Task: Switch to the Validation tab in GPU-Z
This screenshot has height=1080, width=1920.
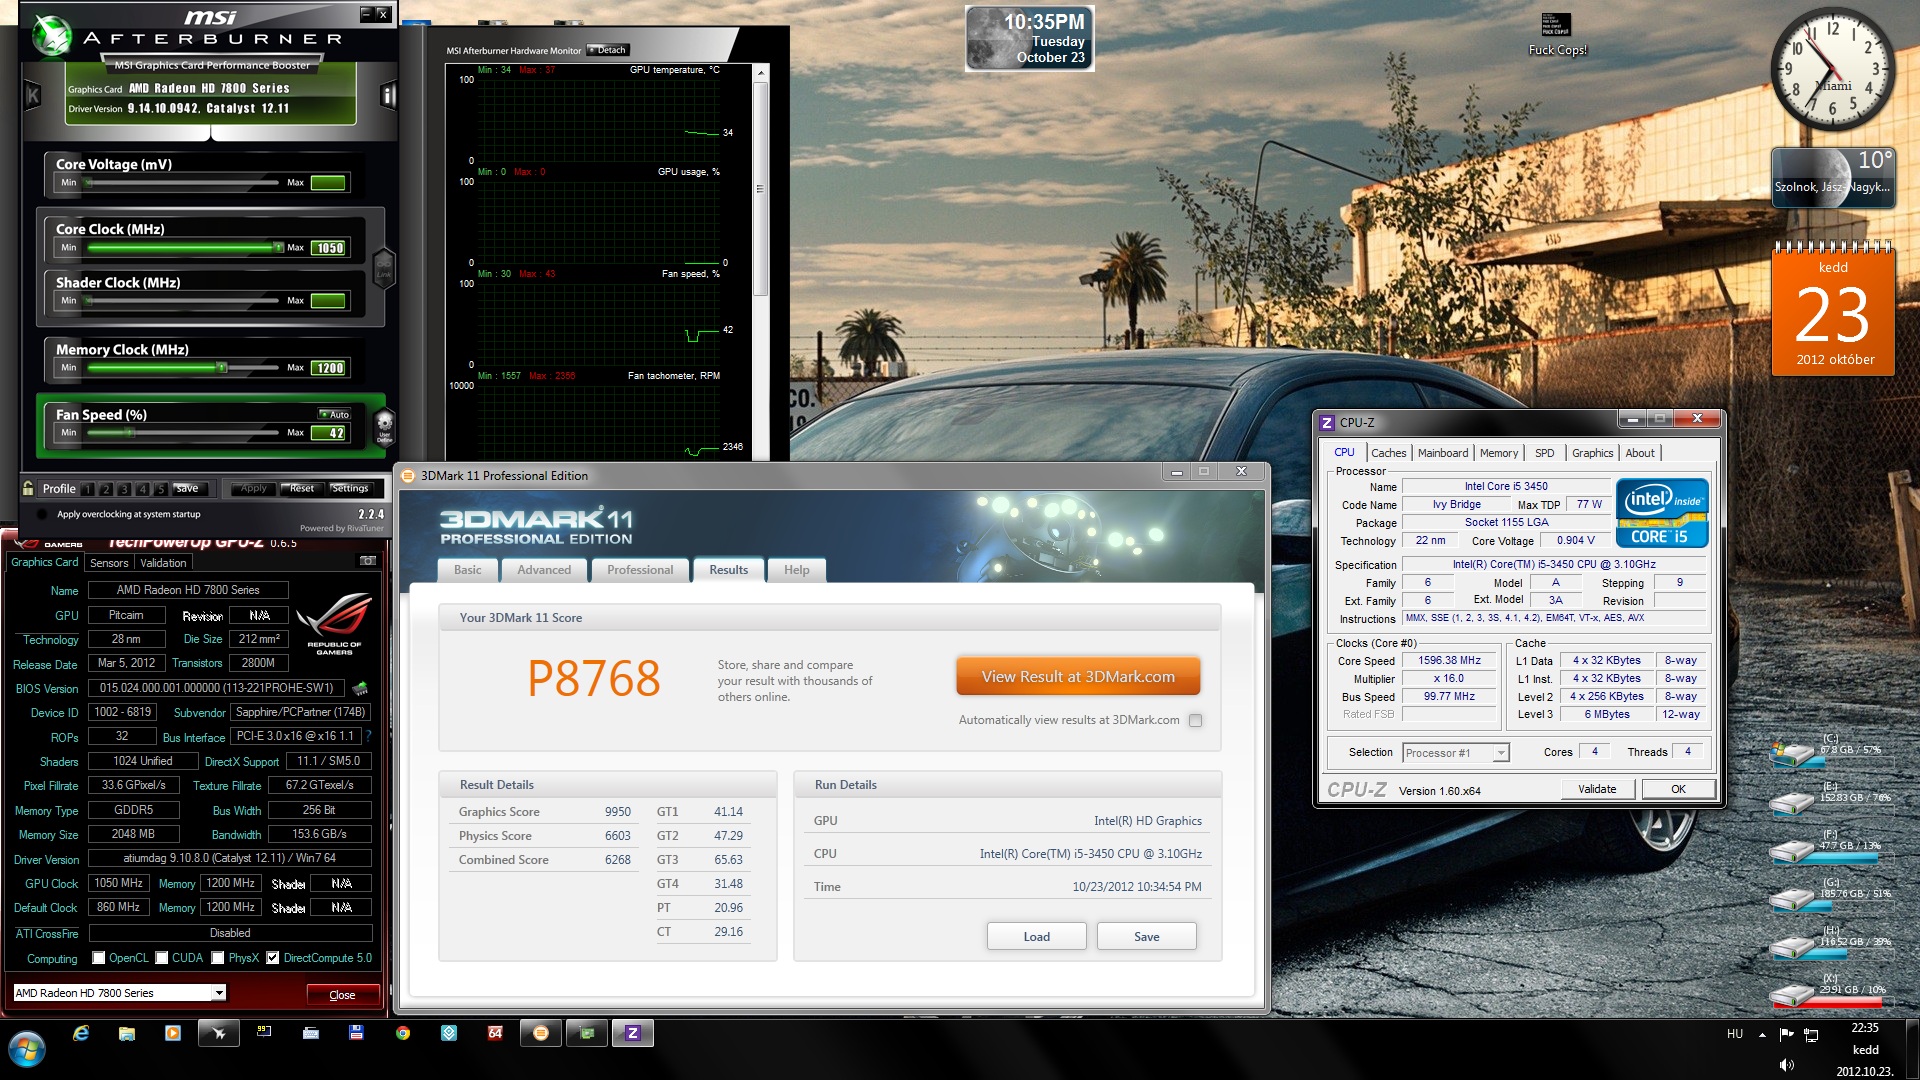Action: tap(163, 563)
